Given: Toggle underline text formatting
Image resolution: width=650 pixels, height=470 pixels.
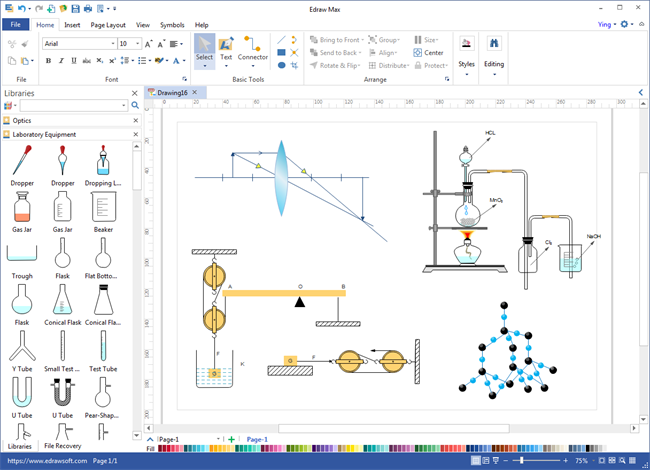Looking at the screenshot, I should click(74, 61).
